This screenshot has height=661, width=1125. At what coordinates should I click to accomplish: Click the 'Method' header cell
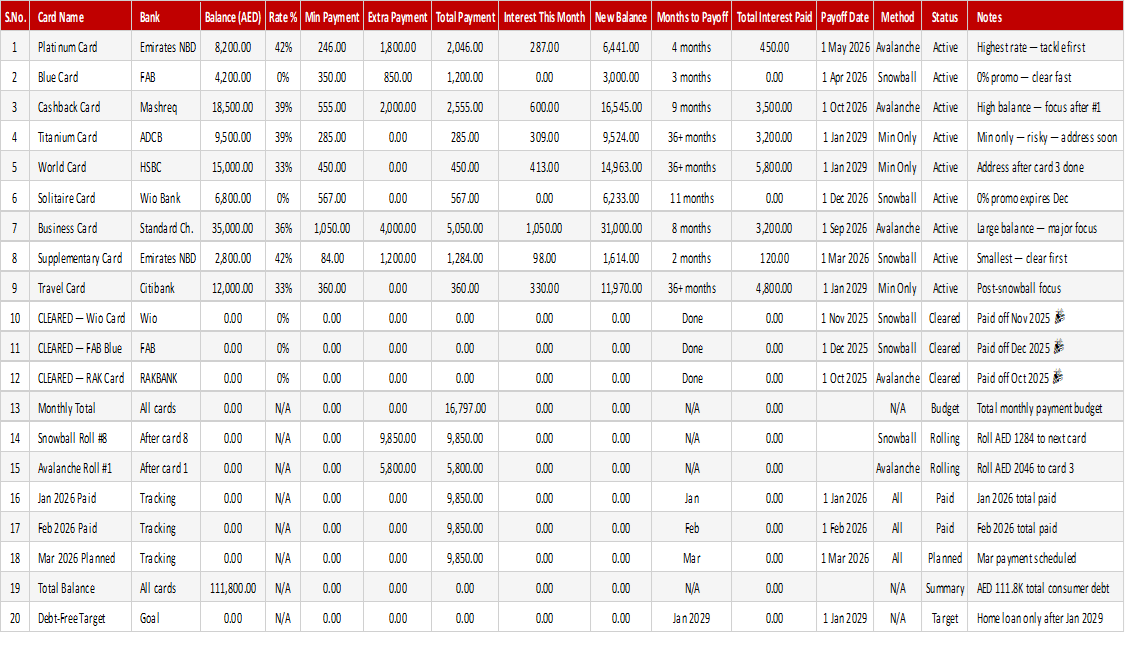click(897, 17)
